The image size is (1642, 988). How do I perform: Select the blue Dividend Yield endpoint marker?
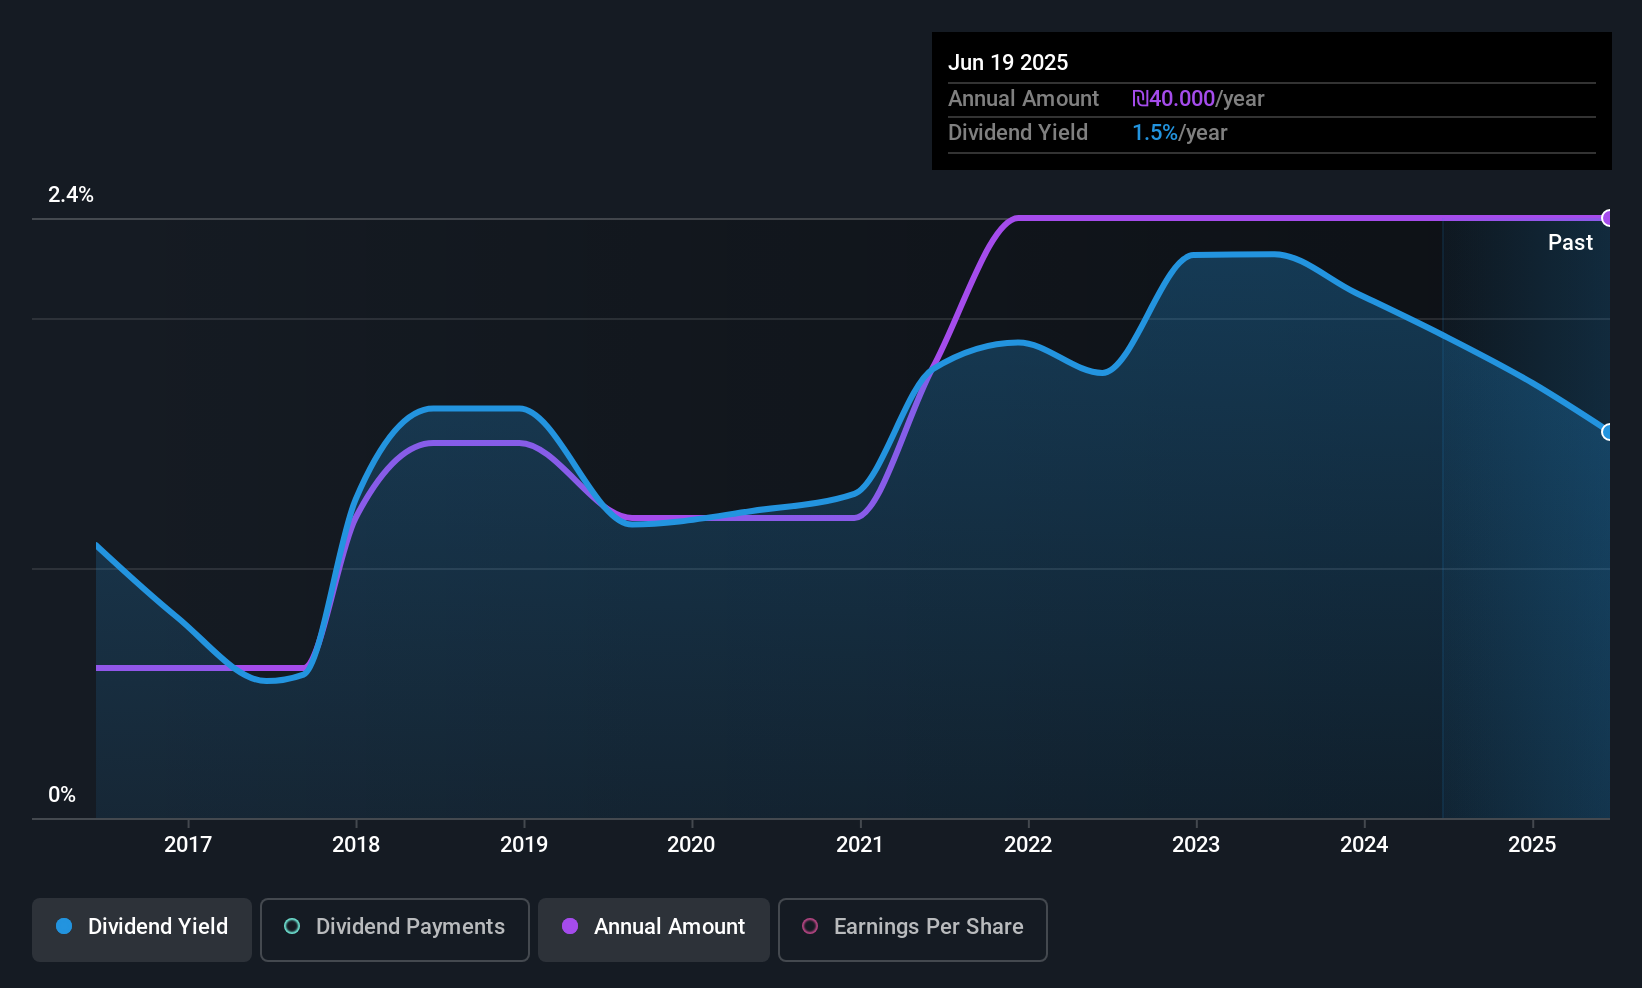(1608, 432)
